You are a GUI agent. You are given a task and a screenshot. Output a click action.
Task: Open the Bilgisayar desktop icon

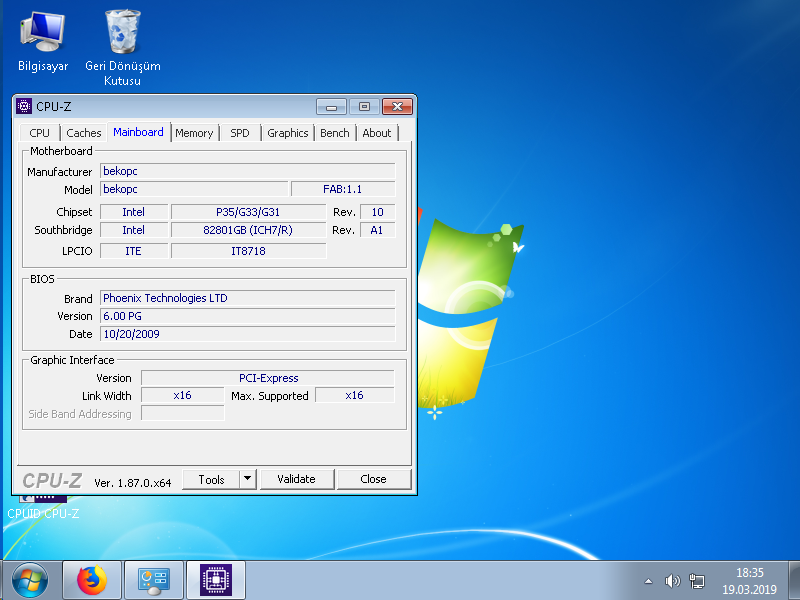(x=43, y=42)
